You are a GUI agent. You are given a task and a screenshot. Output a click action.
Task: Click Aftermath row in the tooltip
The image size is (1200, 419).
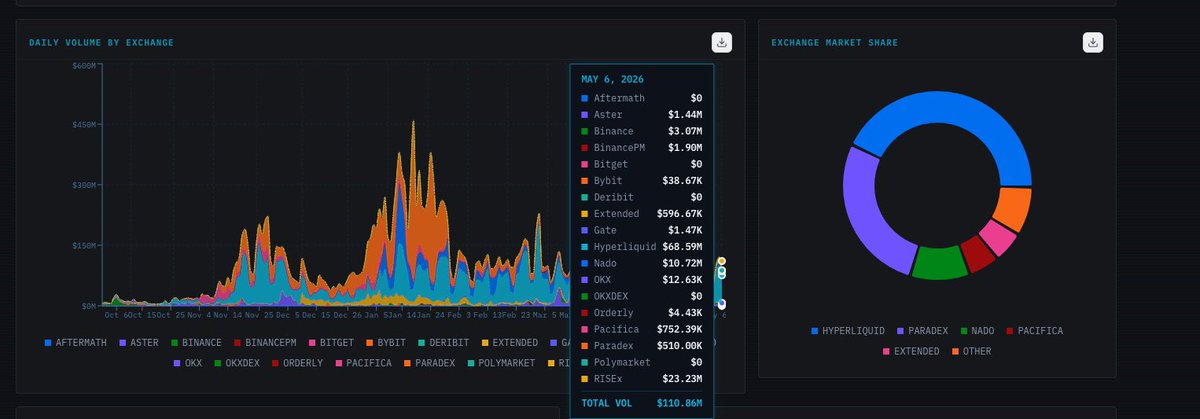point(641,98)
